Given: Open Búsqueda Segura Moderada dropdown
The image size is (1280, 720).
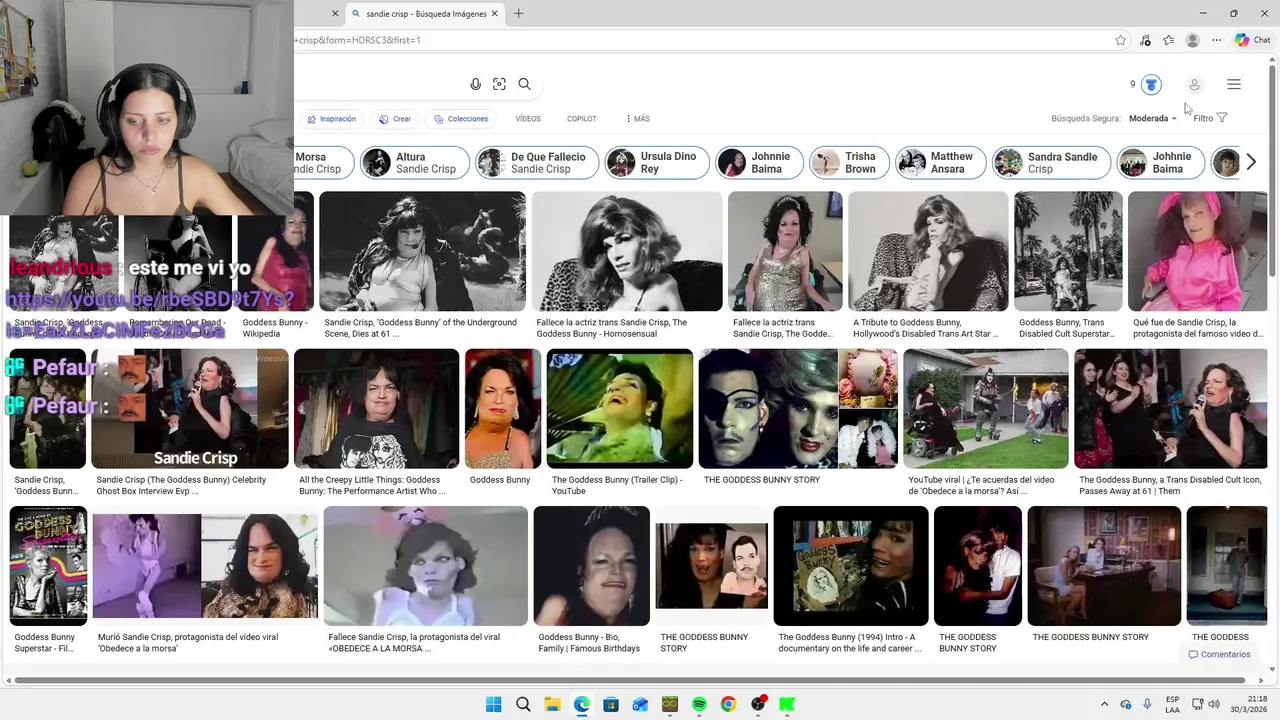Looking at the screenshot, I should (1153, 118).
